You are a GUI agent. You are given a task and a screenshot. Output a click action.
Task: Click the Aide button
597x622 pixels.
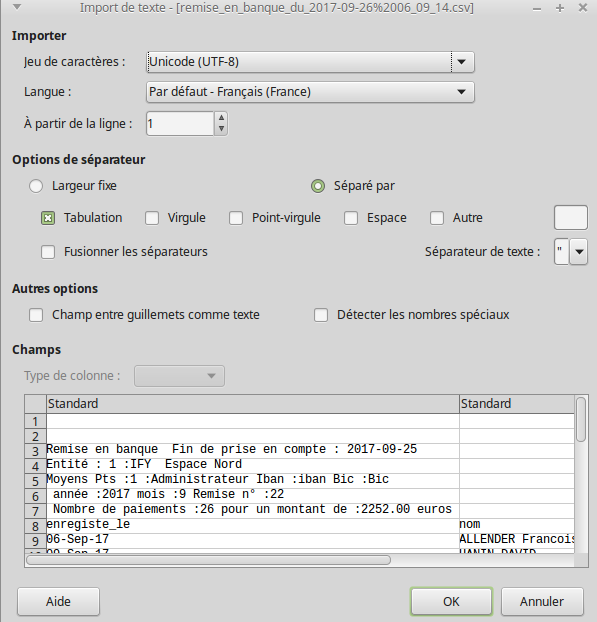coord(58,602)
